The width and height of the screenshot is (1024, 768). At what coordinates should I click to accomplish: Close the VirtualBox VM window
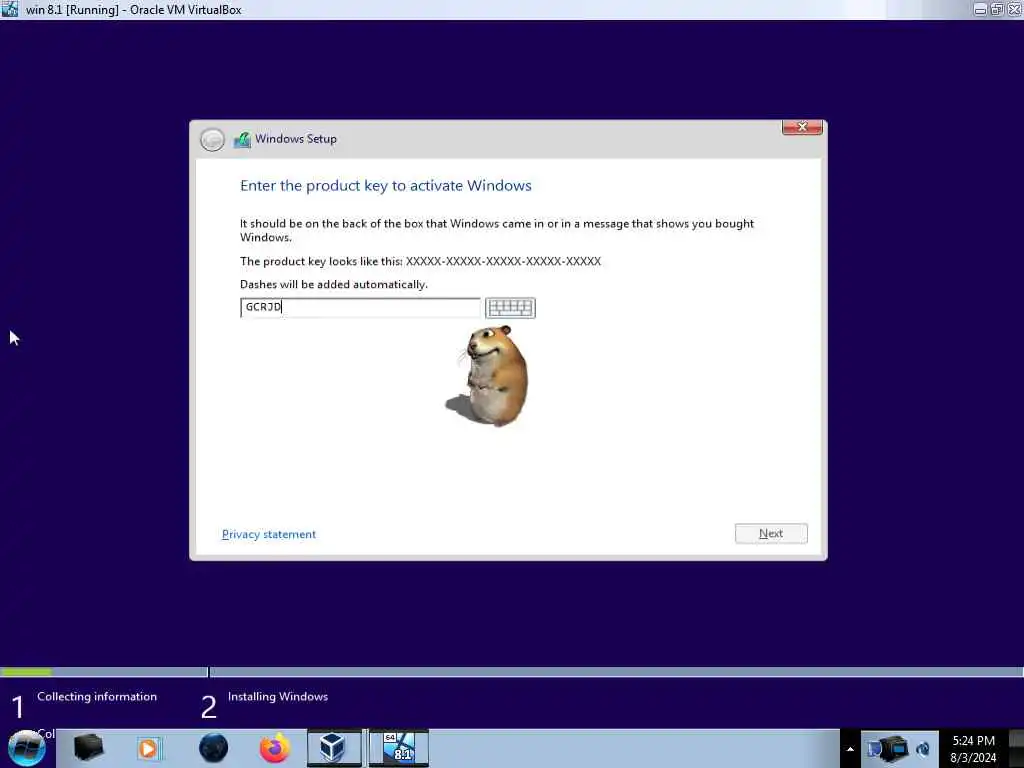[x=1014, y=9]
